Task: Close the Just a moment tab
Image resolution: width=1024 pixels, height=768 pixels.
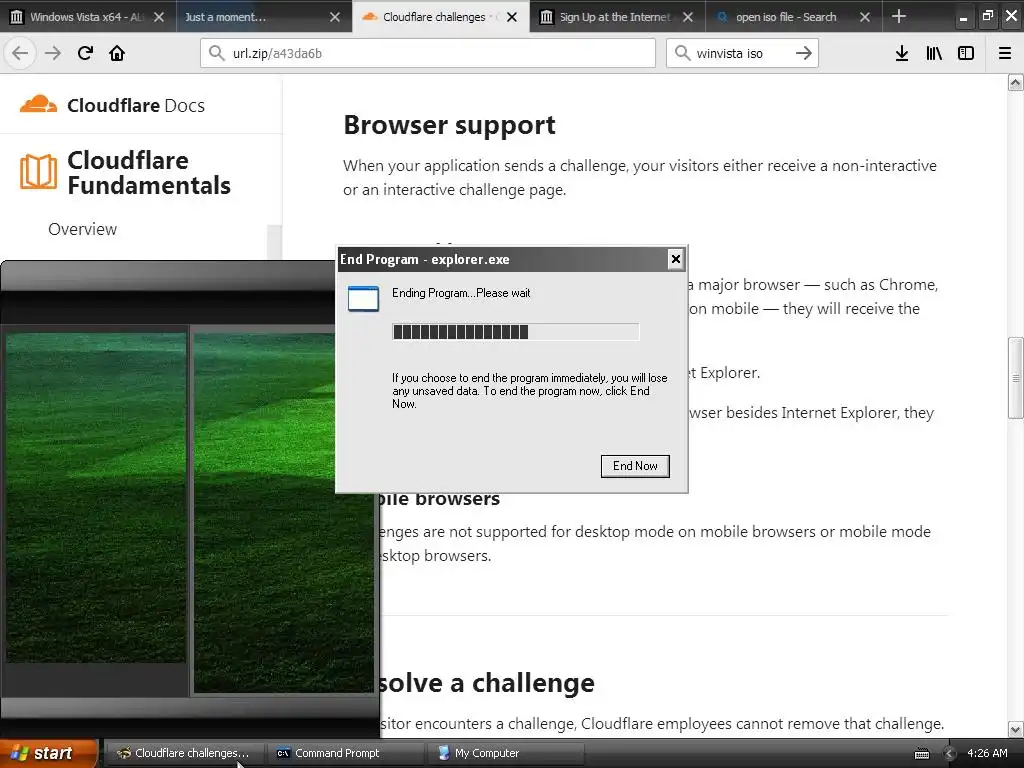Action: coord(335,17)
